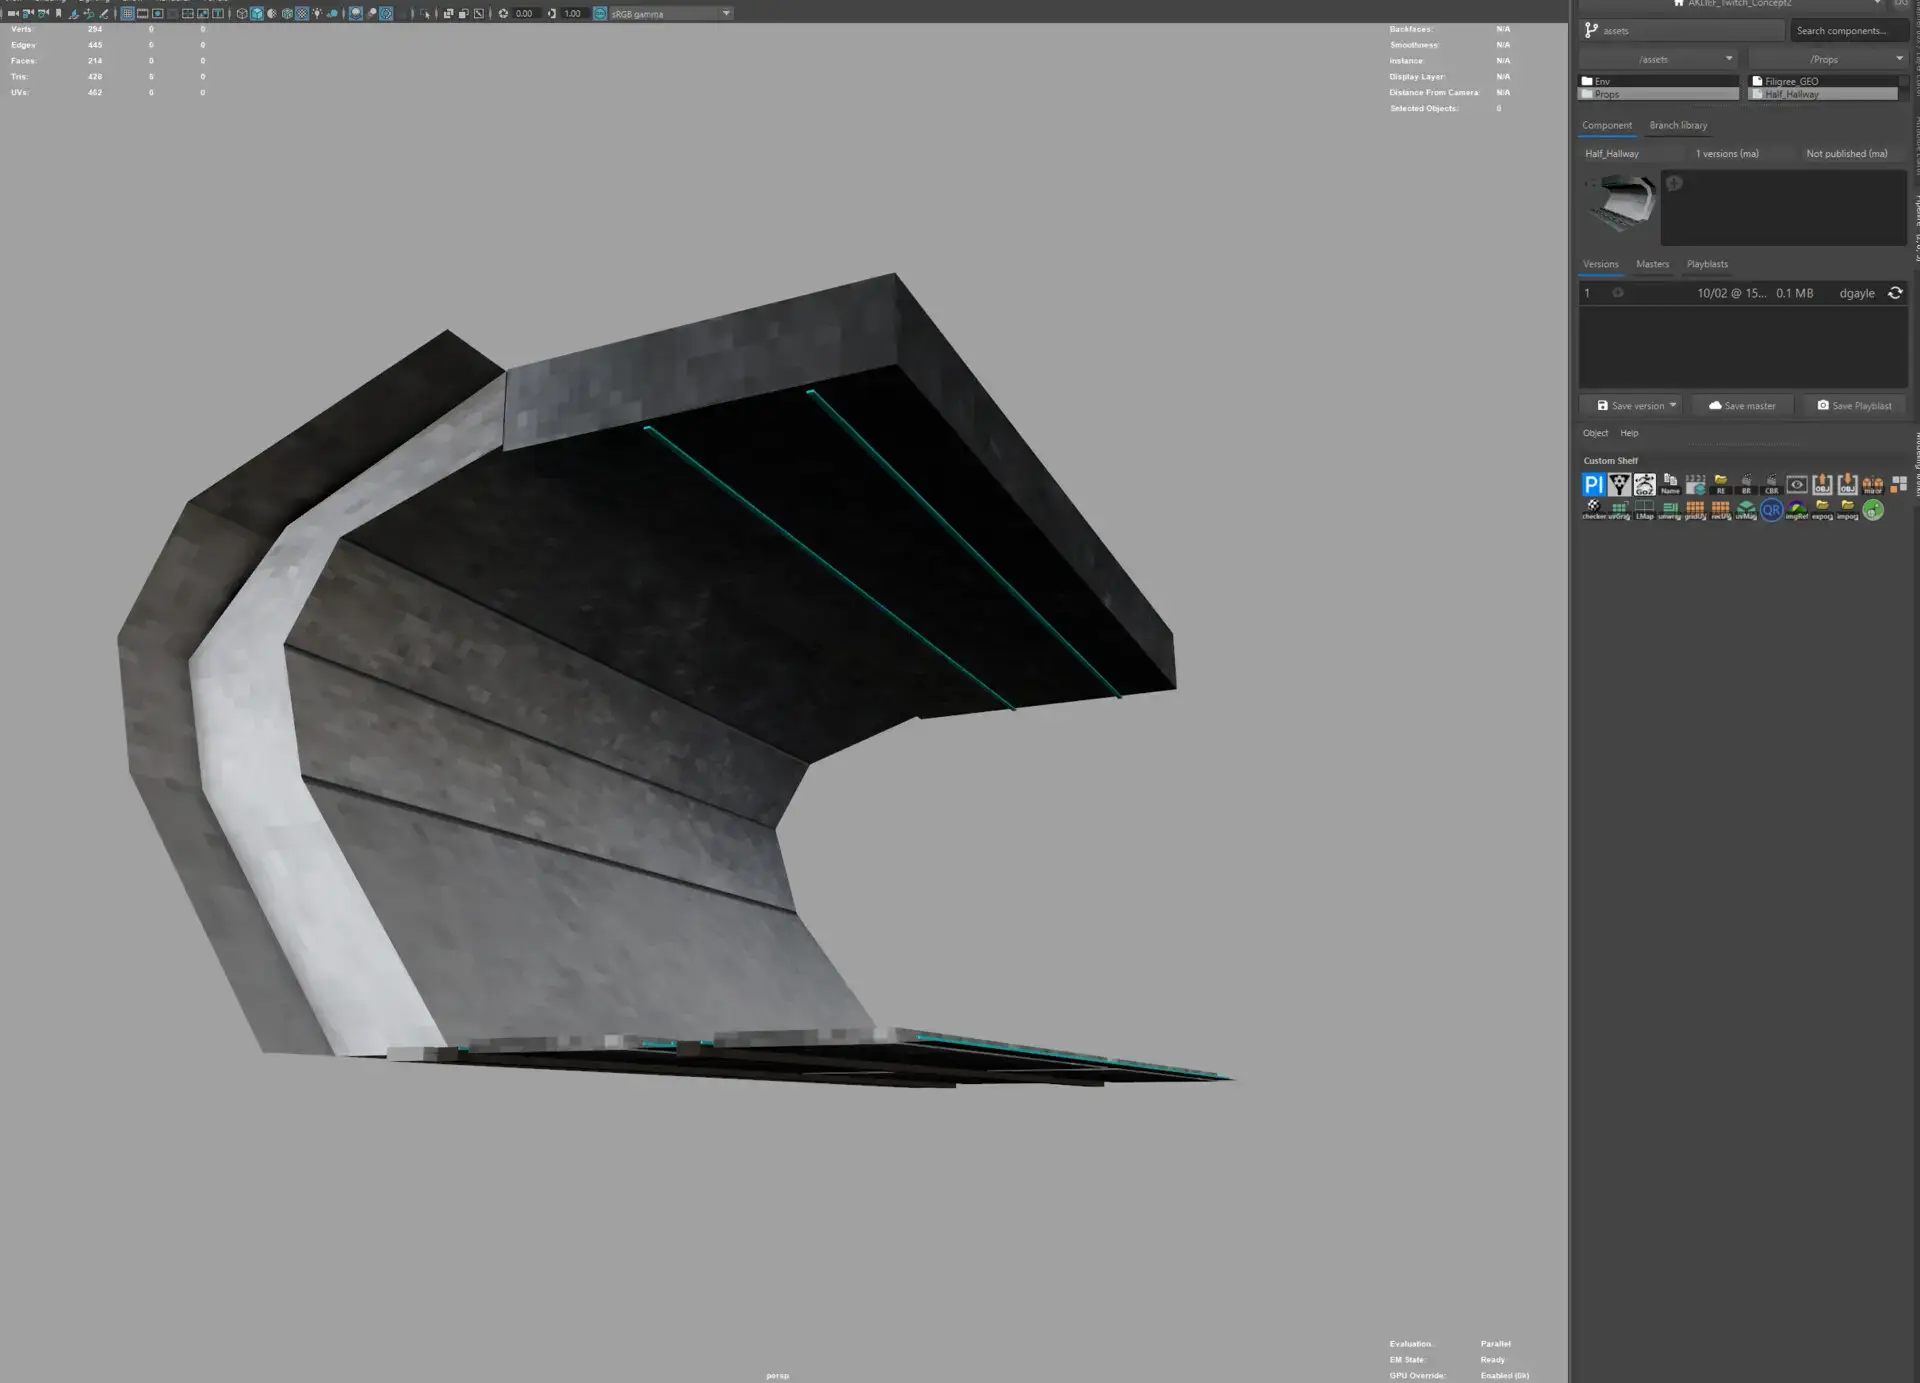Image resolution: width=1920 pixels, height=1383 pixels.
Task: Click the GoZ shelf icon
Action: (1644, 485)
